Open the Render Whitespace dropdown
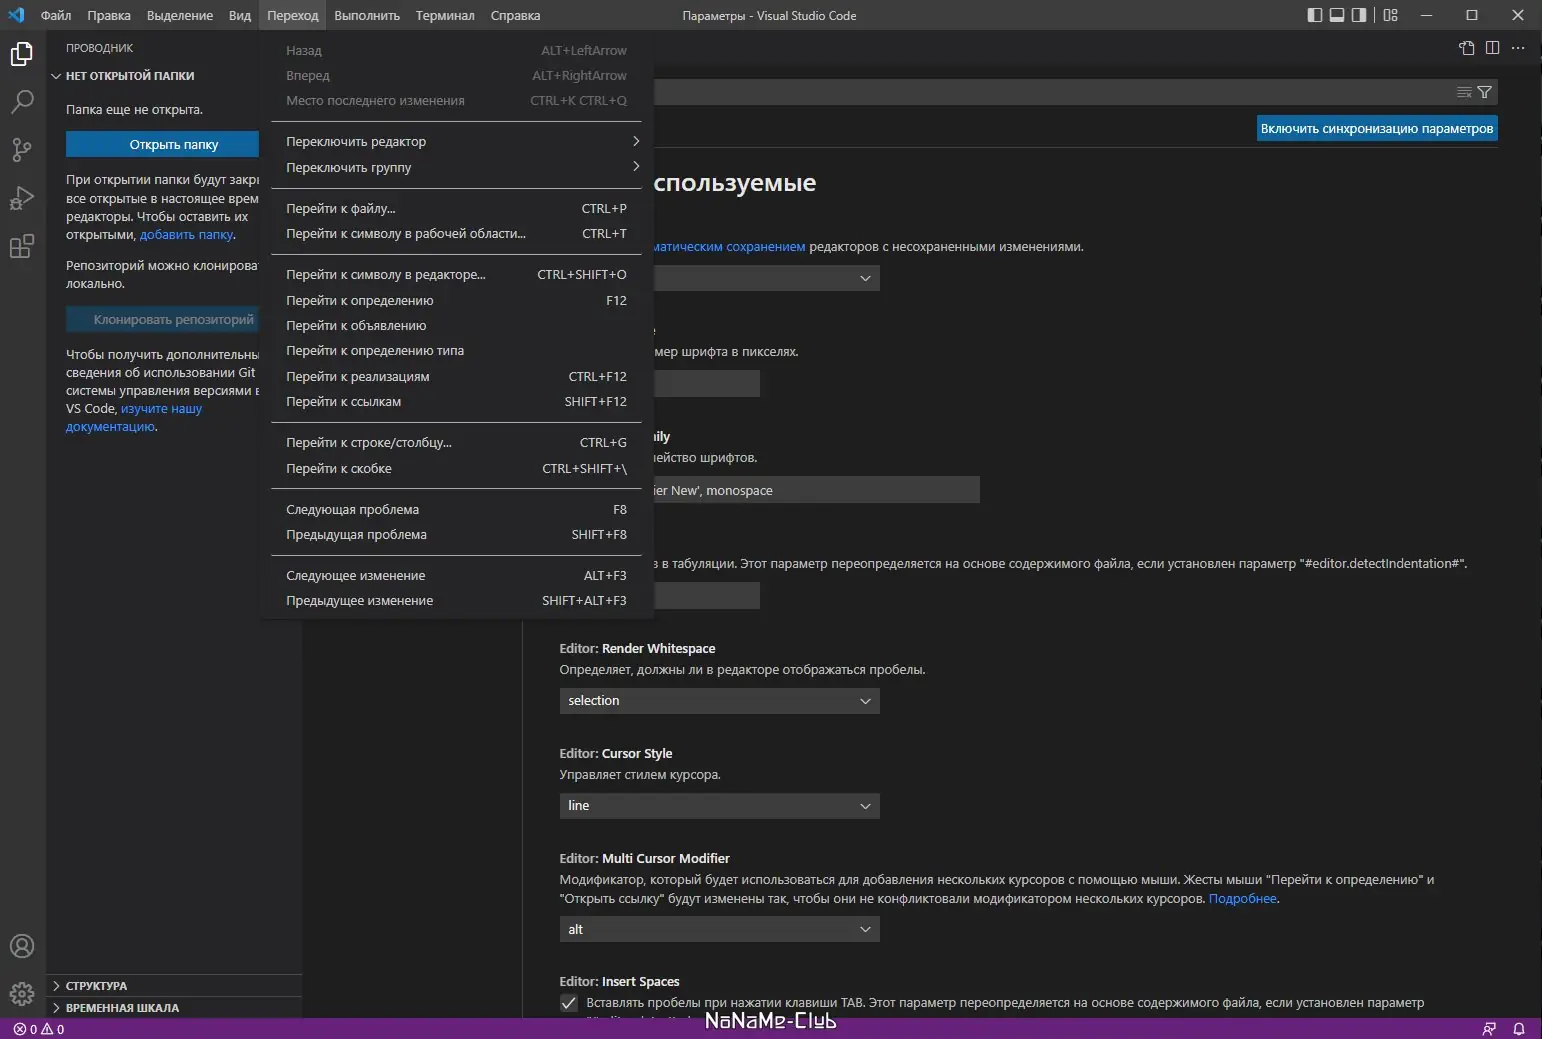Image resolution: width=1542 pixels, height=1039 pixels. coord(718,700)
